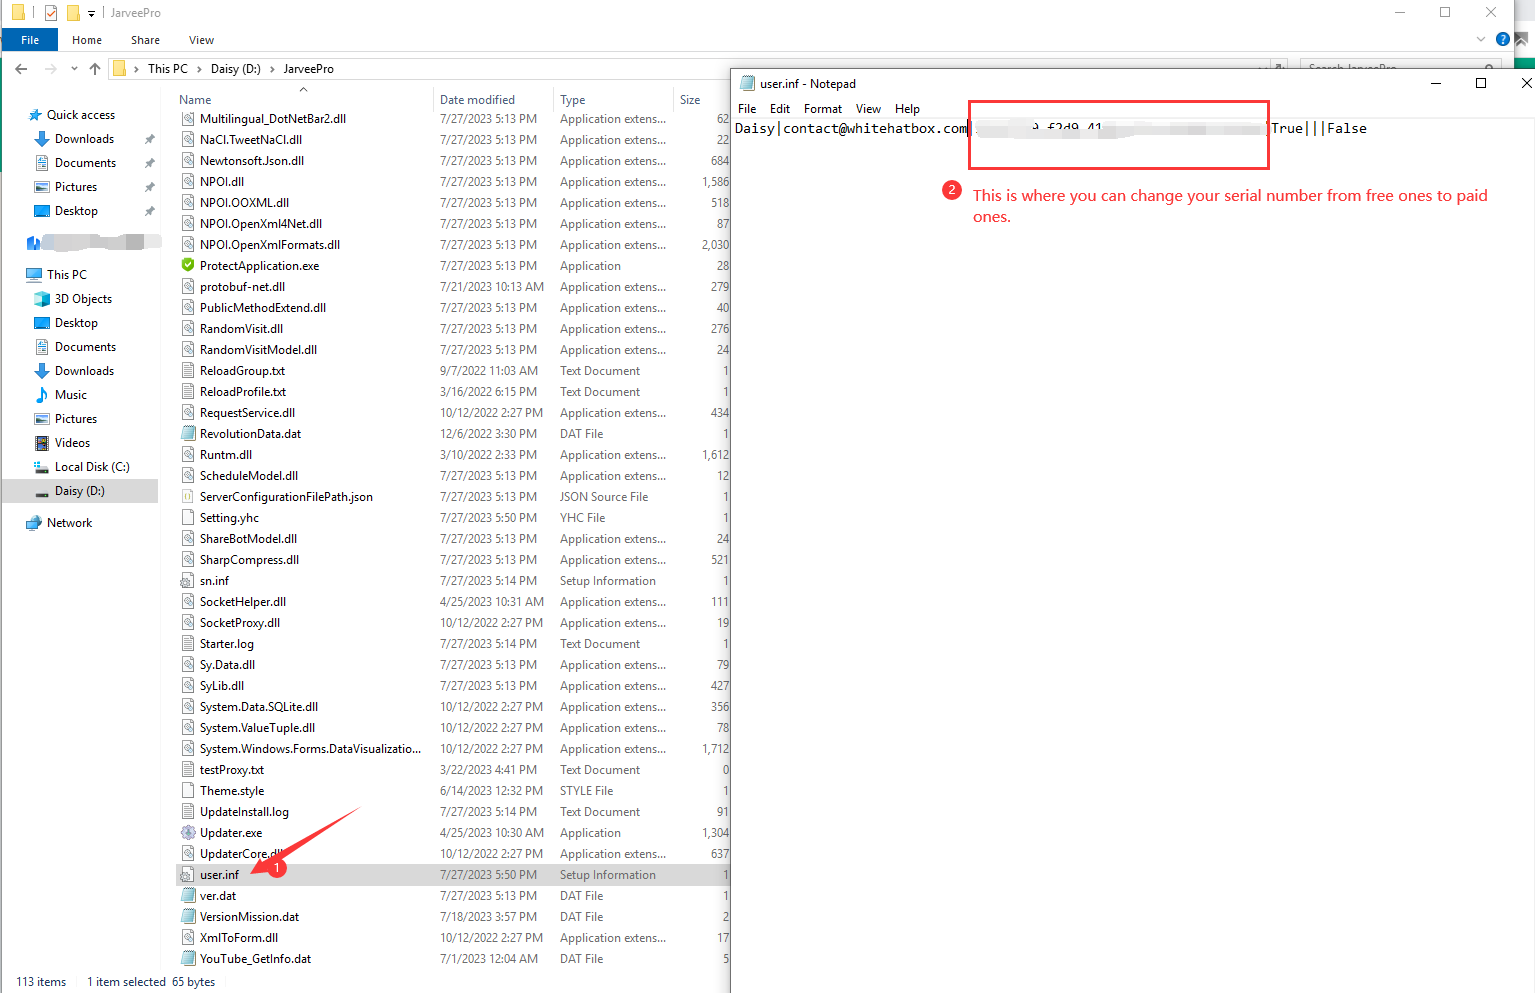This screenshot has height=993, width=1535.
Task: Select the Updater.exe file icon
Action: pos(188,833)
